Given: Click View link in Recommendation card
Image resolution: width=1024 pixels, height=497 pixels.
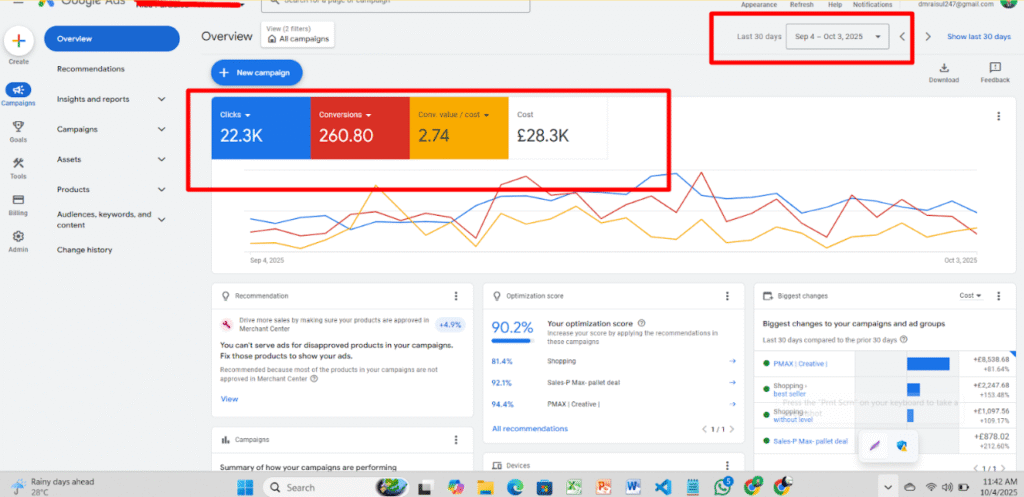Looking at the screenshot, I should click(229, 398).
